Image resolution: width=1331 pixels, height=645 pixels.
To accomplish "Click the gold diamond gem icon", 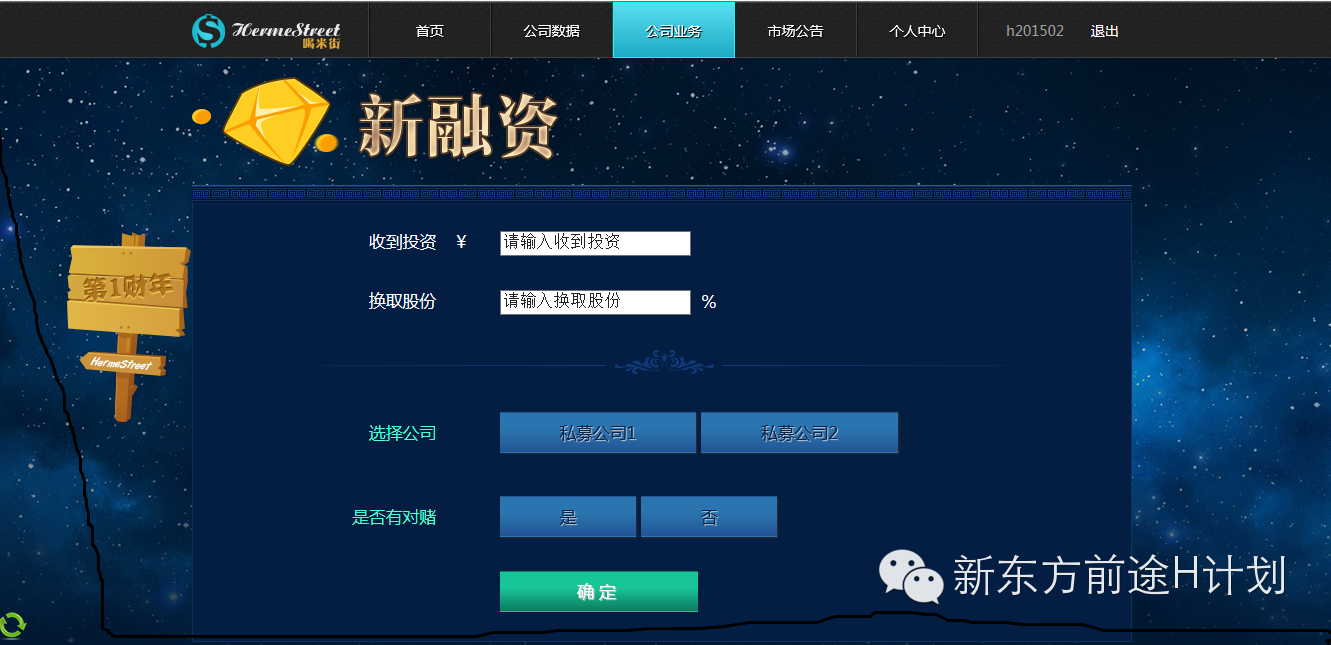I will (x=276, y=121).
